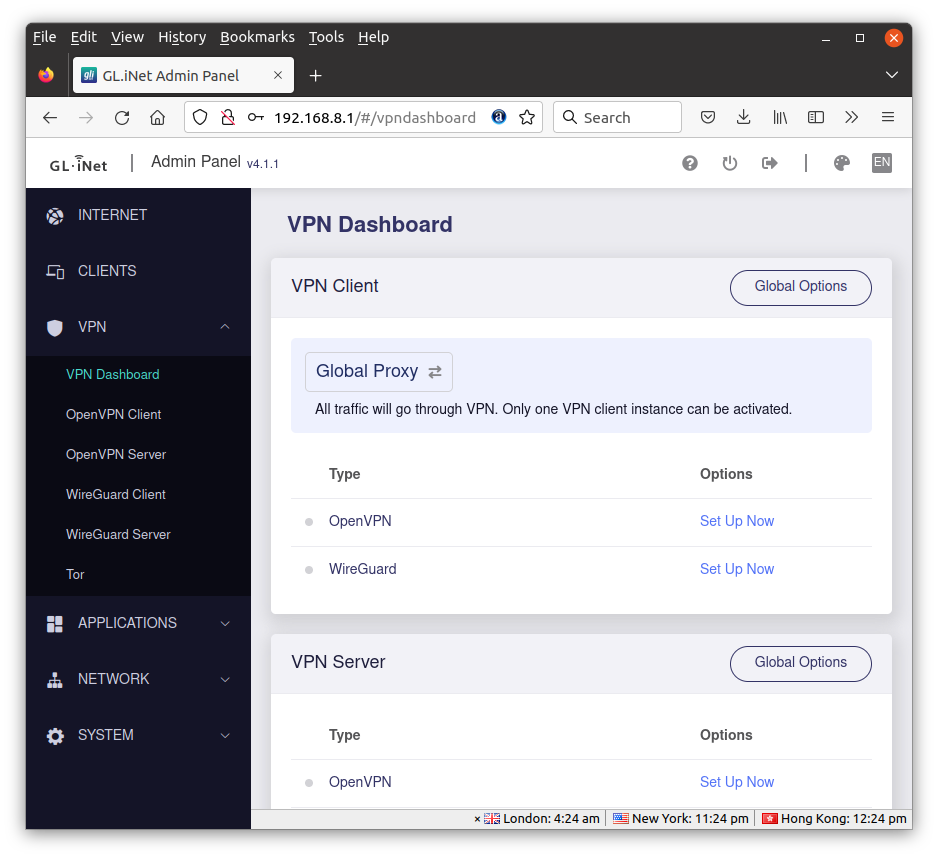Open the Help menu
Image resolution: width=938 pixels, height=858 pixels.
pyautogui.click(x=373, y=37)
